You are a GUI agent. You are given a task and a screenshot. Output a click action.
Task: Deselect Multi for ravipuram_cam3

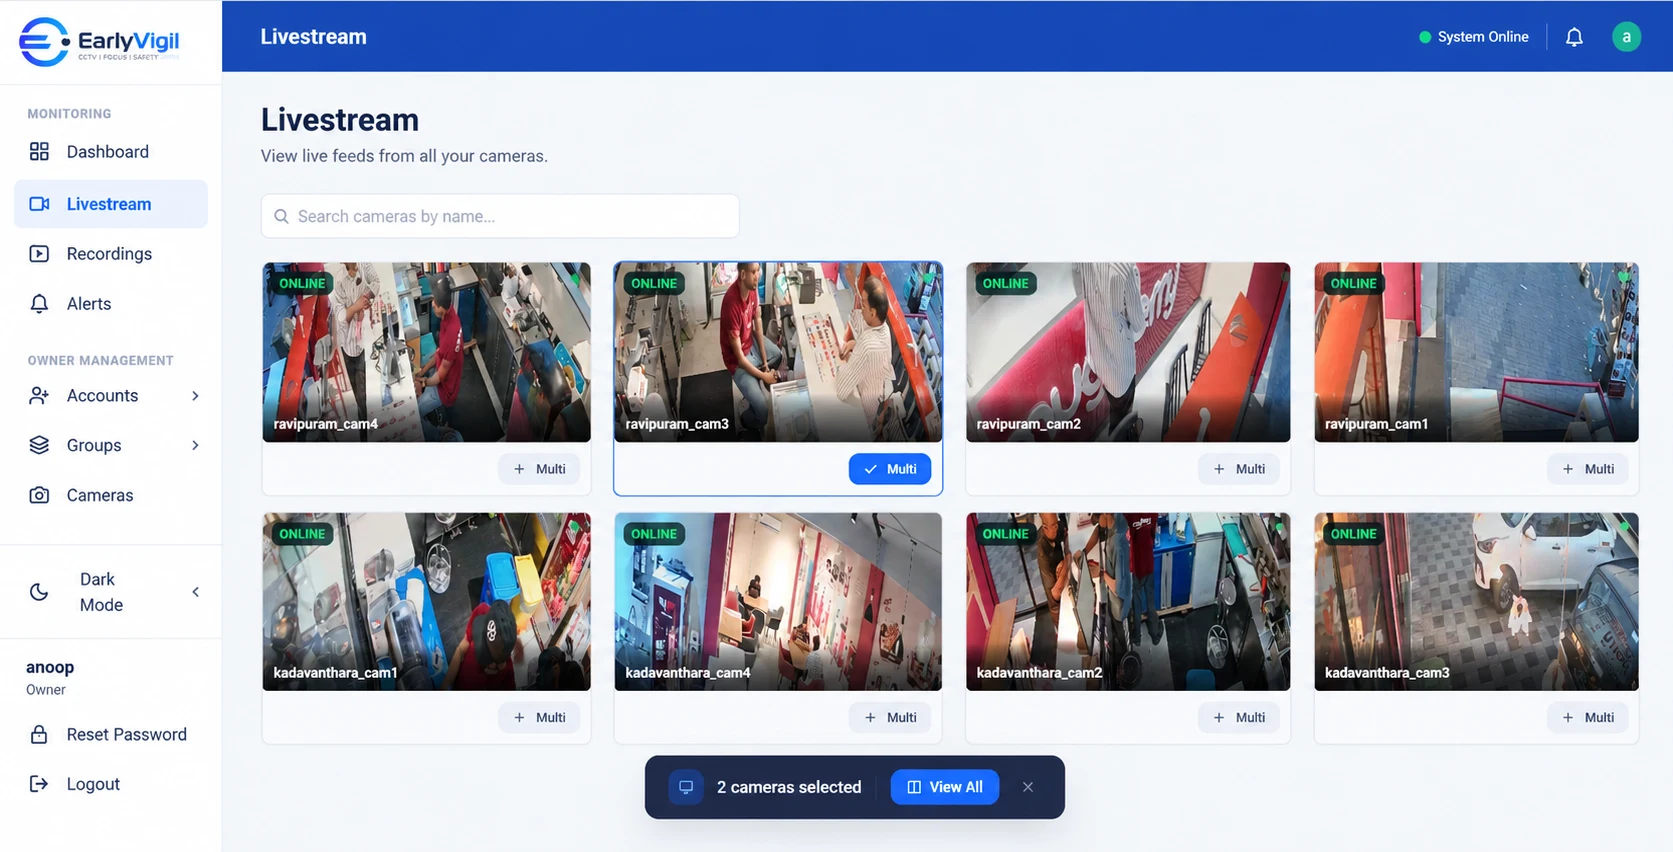click(890, 469)
